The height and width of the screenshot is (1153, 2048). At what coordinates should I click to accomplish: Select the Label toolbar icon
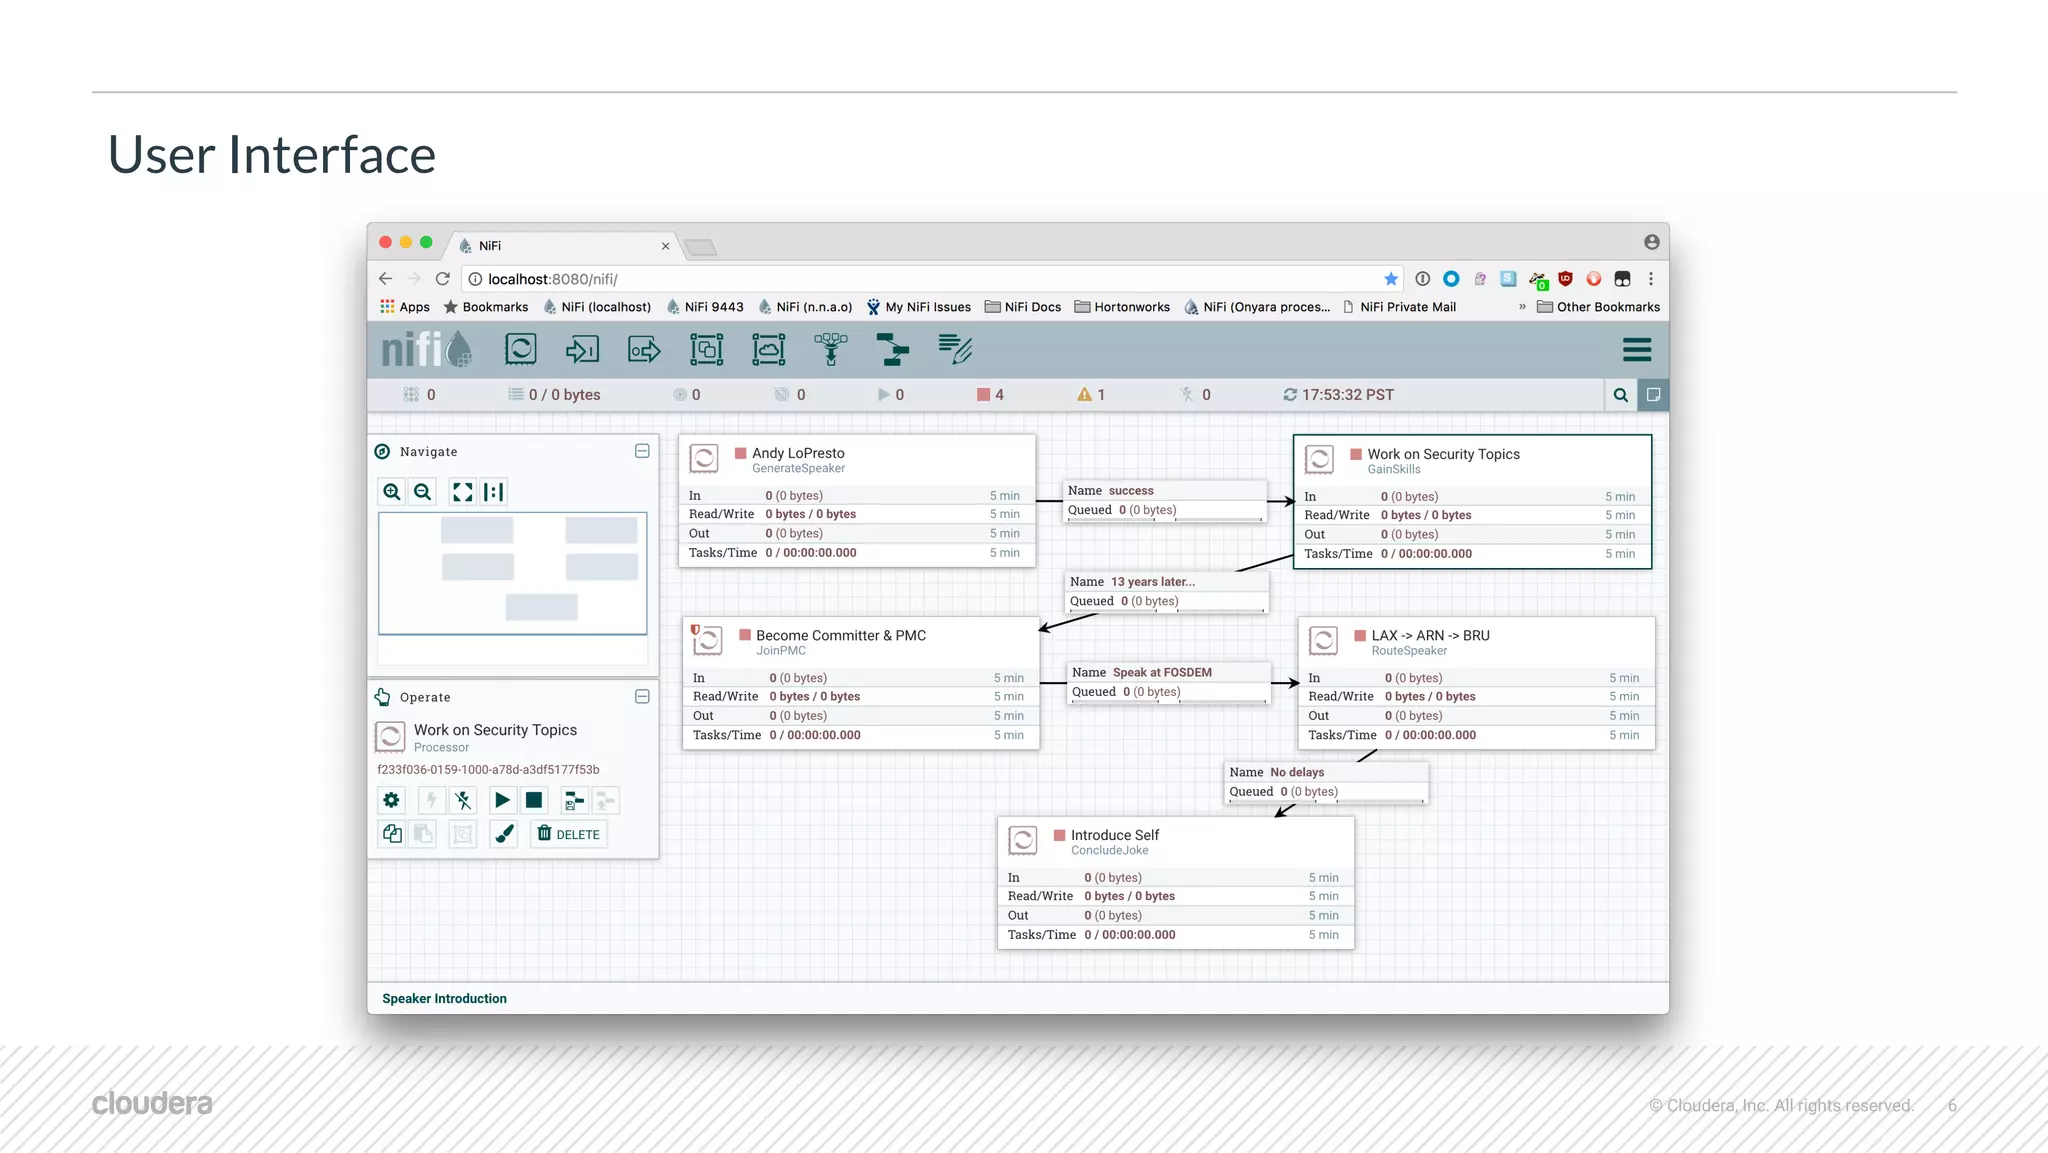tap(955, 349)
